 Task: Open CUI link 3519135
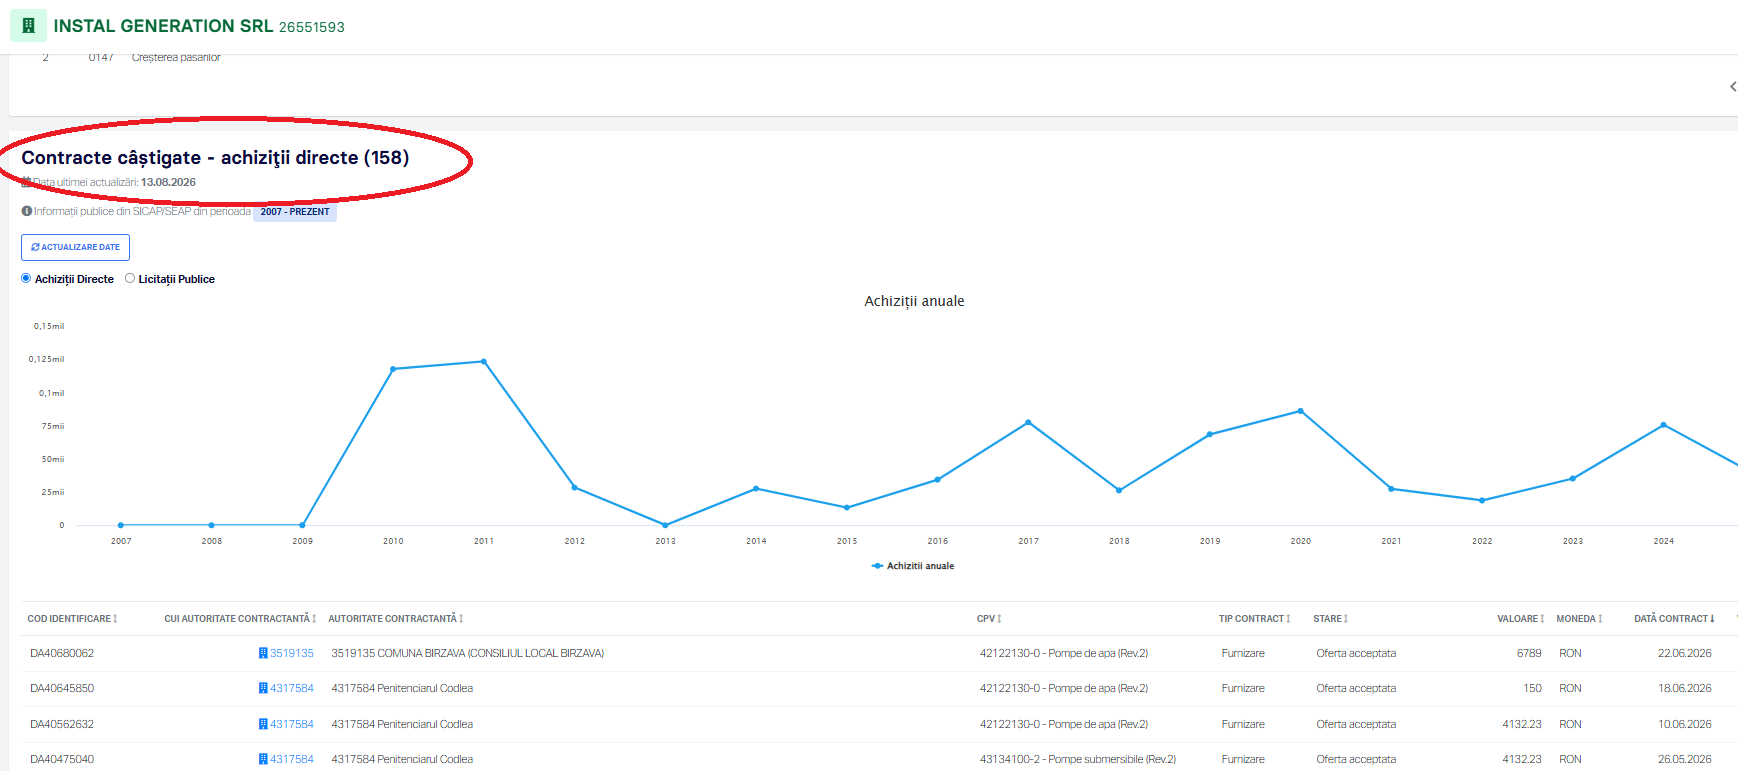tap(292, 653)
